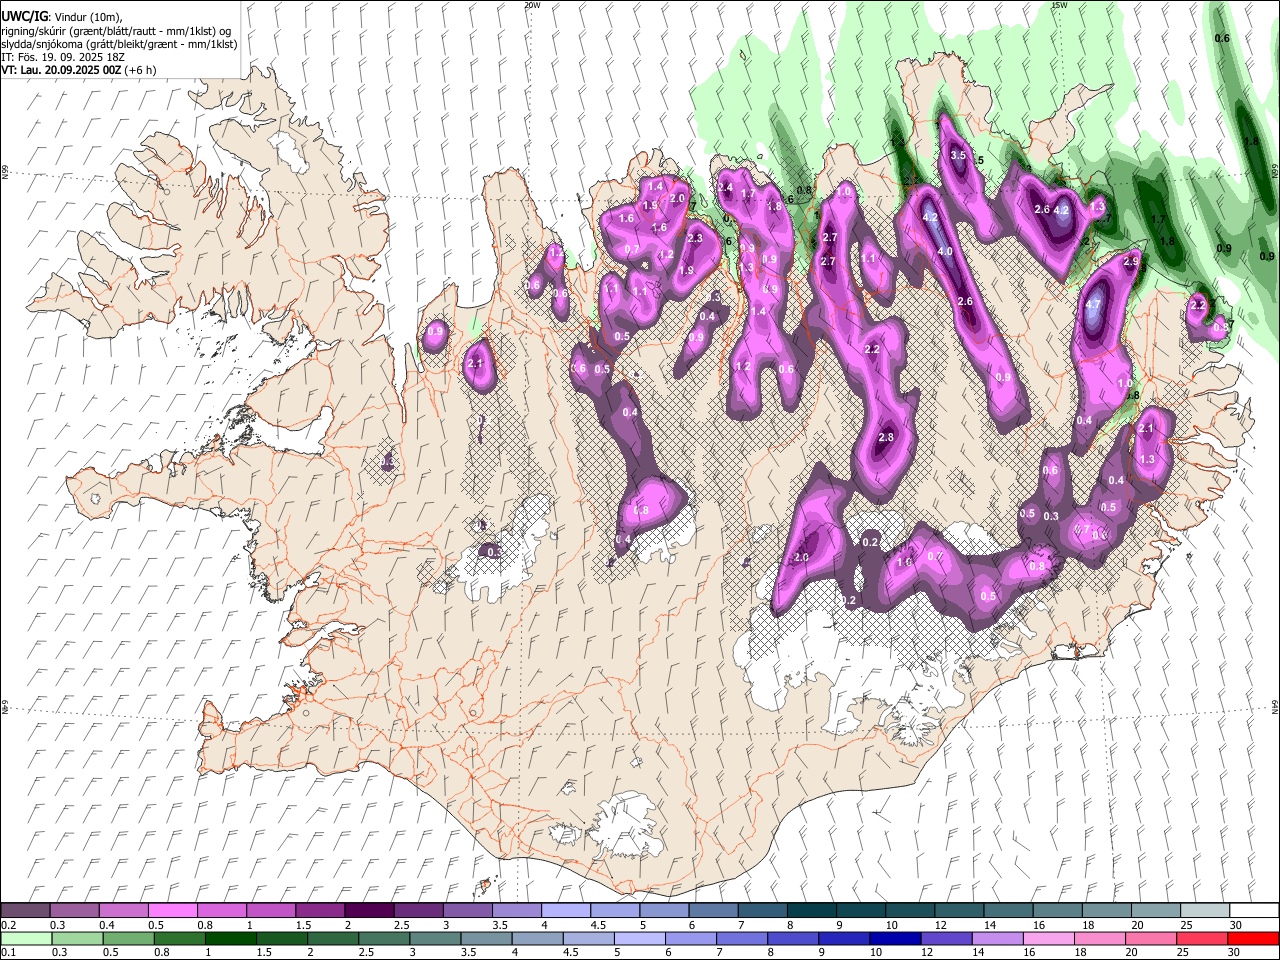
Task: Click the 15W longitude label at top
Action: coord(1058,5)
